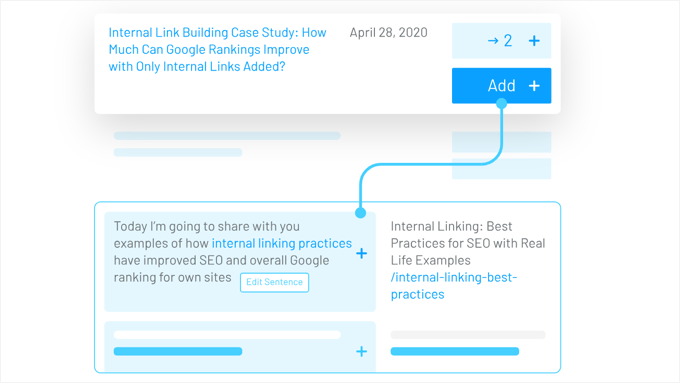Click the number 2 link counter
The width and height of the screenshot is (680, 383).
(508, 41)
